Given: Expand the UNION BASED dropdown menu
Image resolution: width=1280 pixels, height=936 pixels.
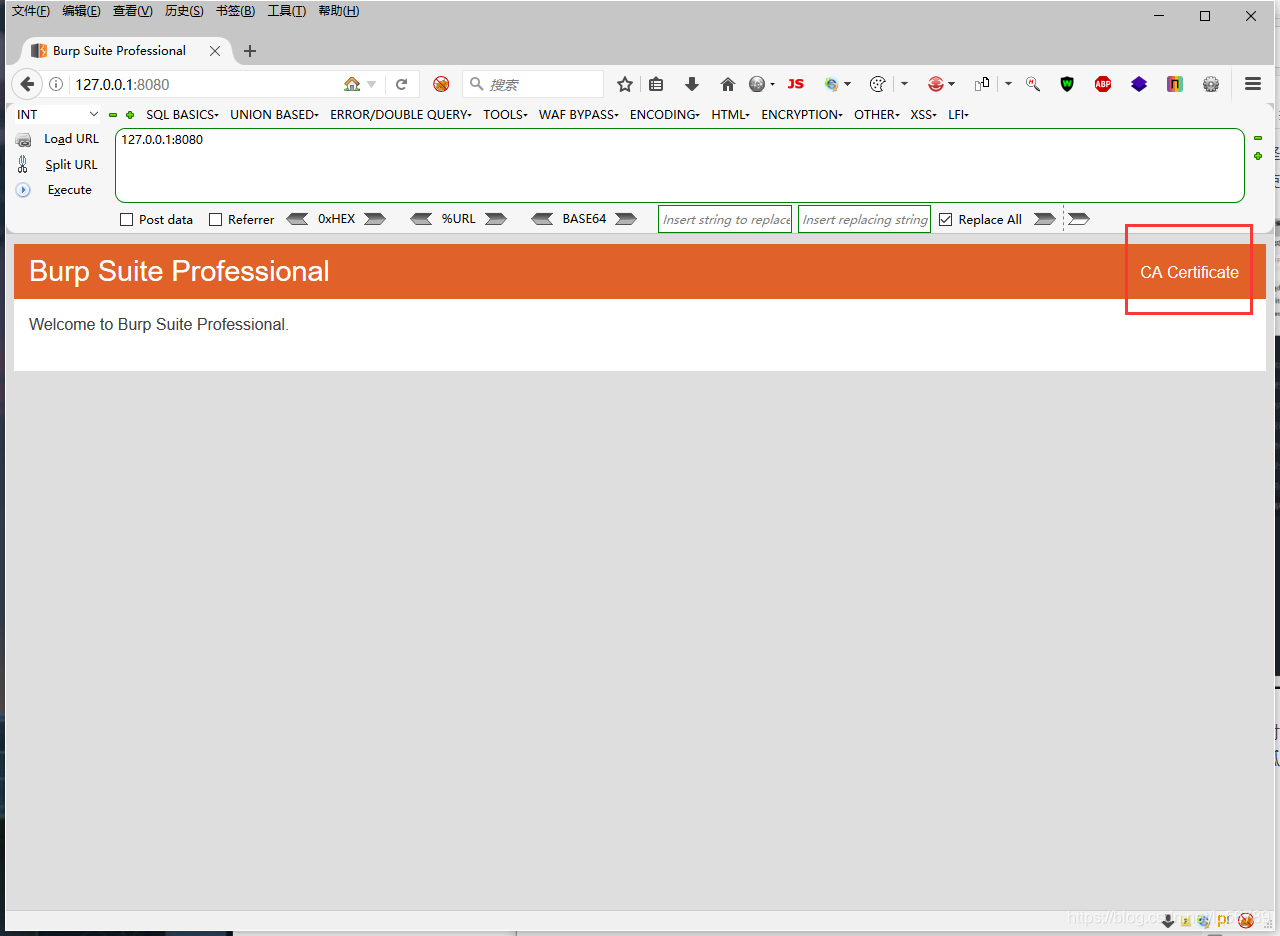Looking at the screenshot, I should tap(274, 115).
